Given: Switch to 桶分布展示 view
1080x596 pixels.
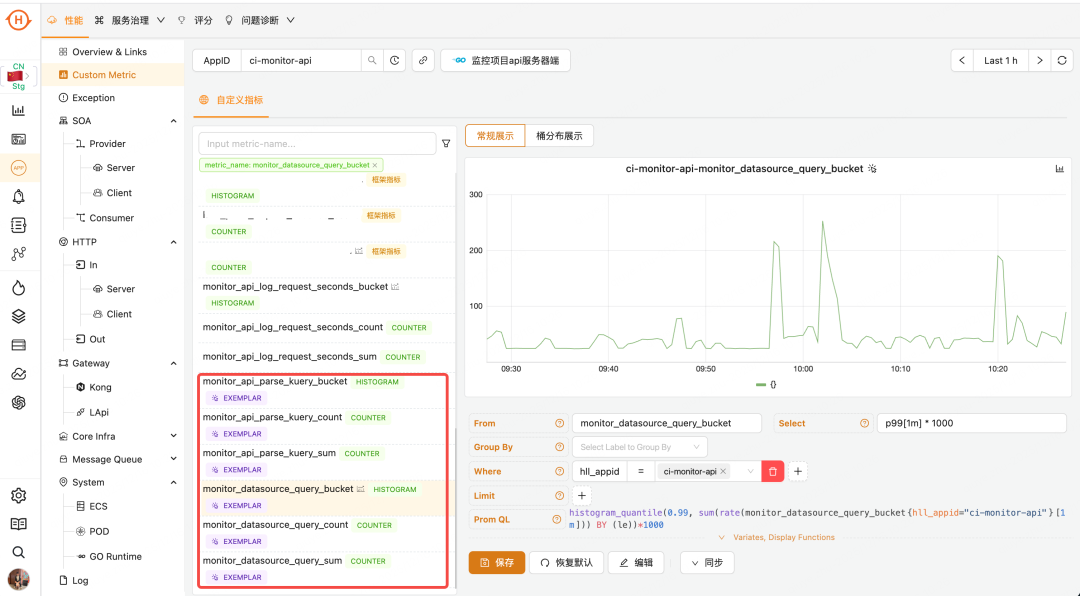Looking at the screenshot, I should tap(559, 136).
